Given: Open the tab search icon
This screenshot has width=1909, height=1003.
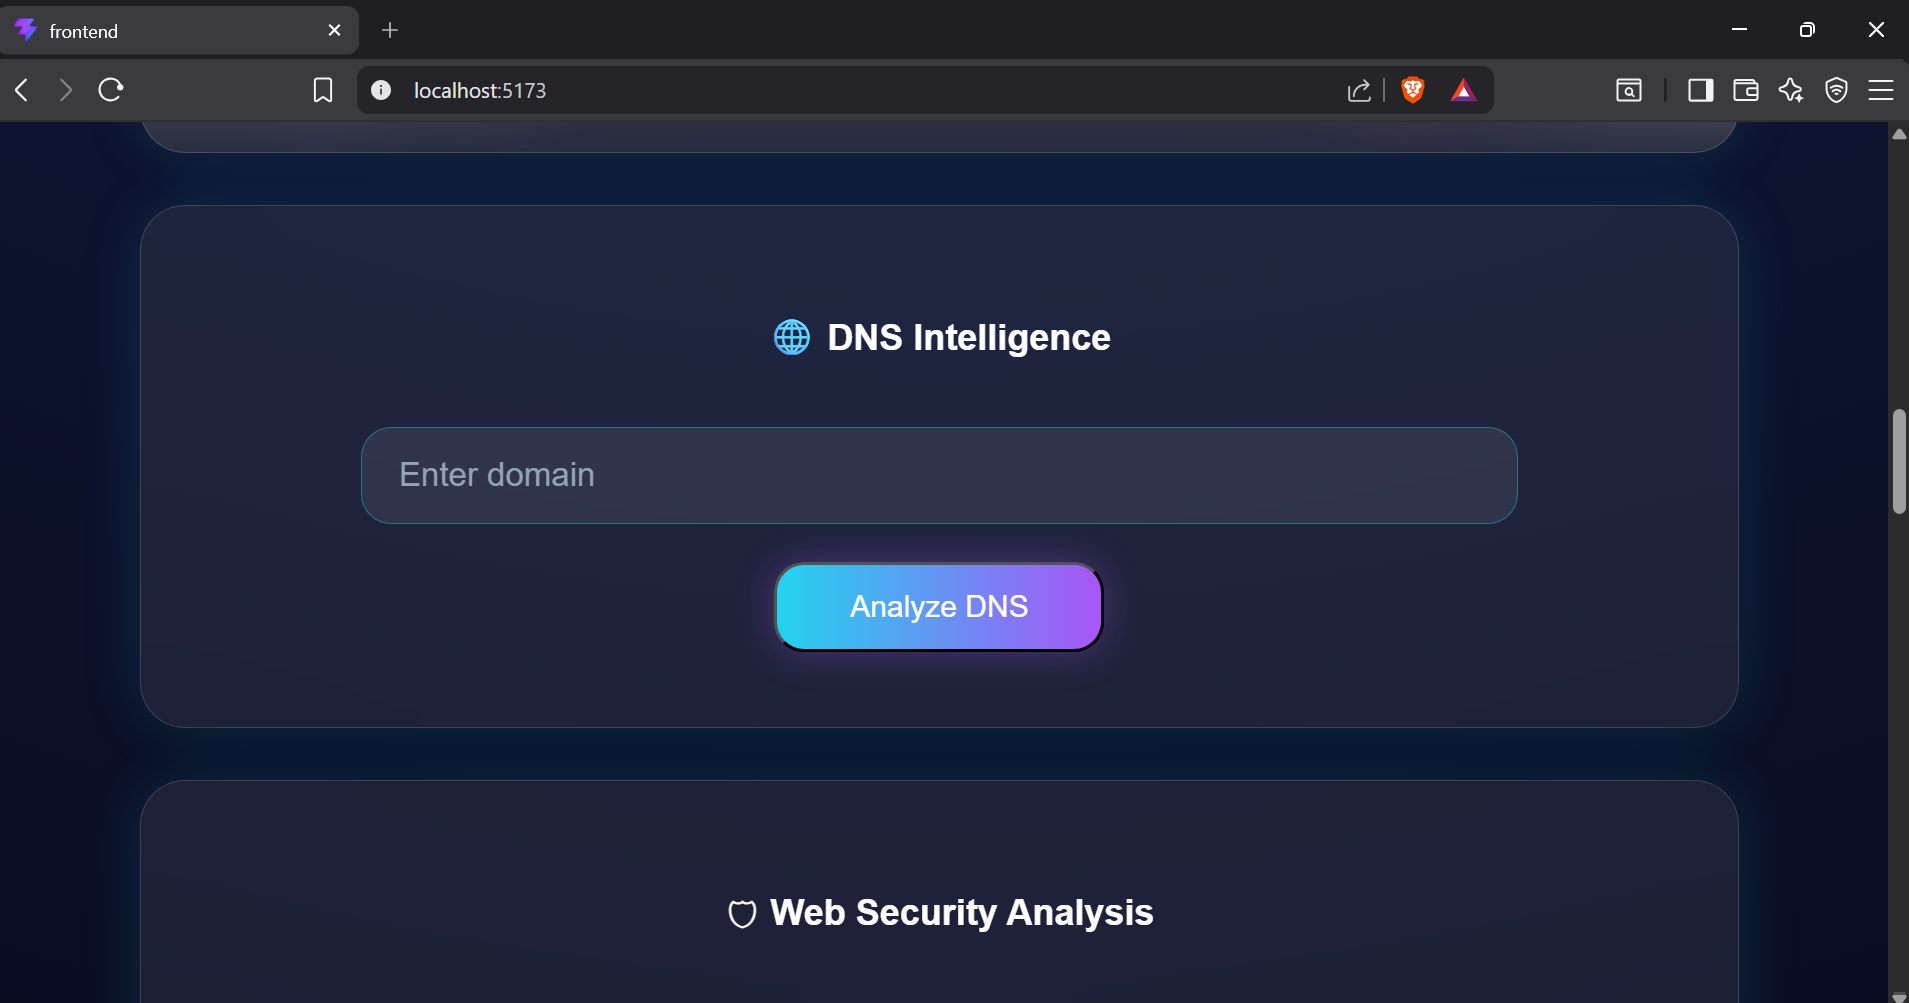Looking at the screenshot, I should [1629, 90].
